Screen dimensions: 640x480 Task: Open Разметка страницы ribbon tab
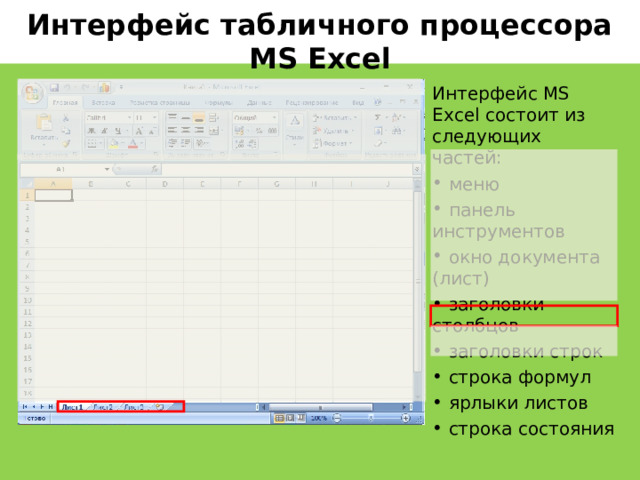160,102
